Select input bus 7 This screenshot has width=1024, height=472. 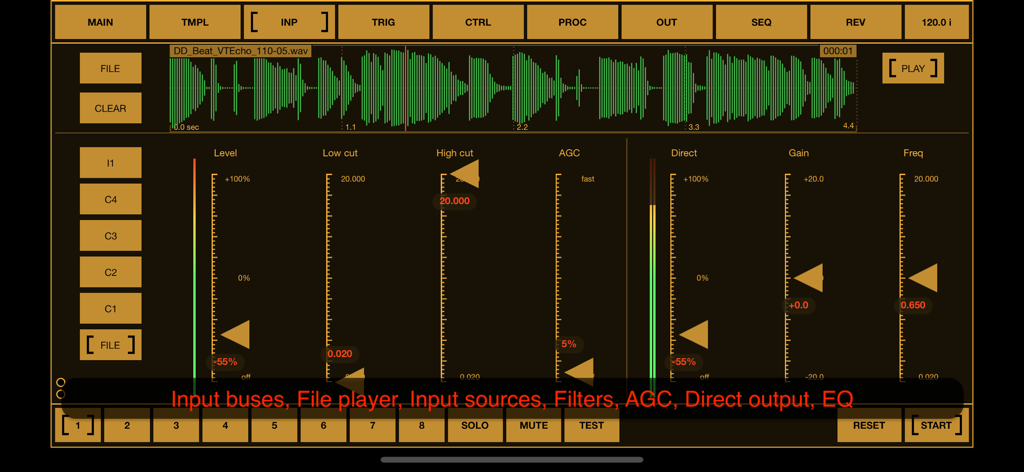pos(373,426)
